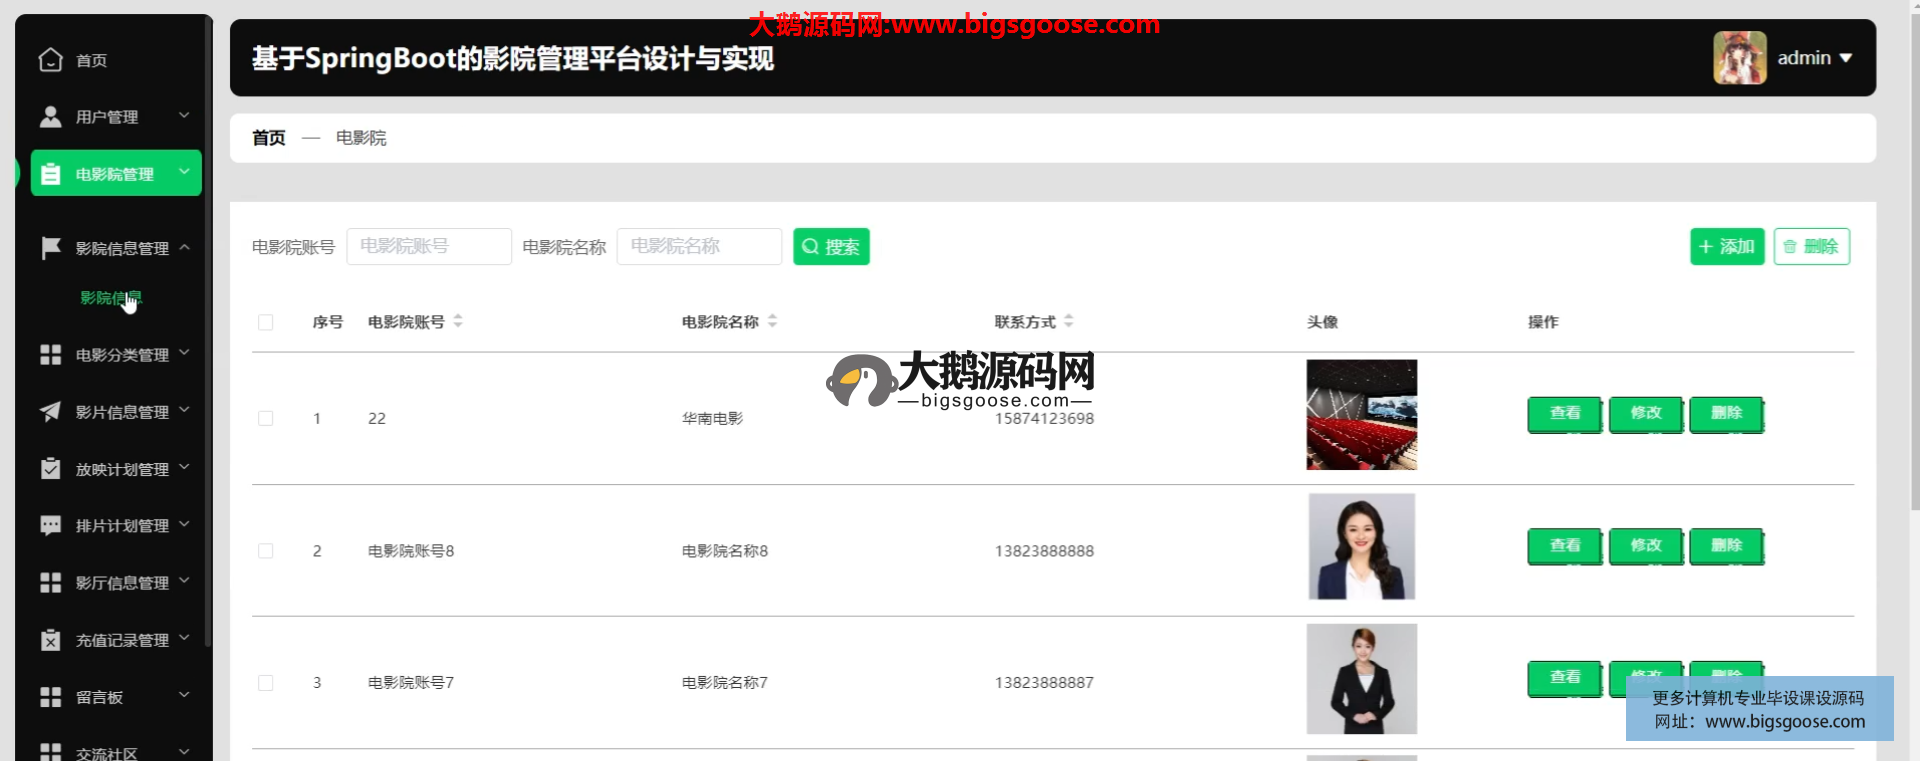Click the sort arrows on 电影院账号 column
This screenshot has height=761, width=1920.
click(x=458, y=321)
